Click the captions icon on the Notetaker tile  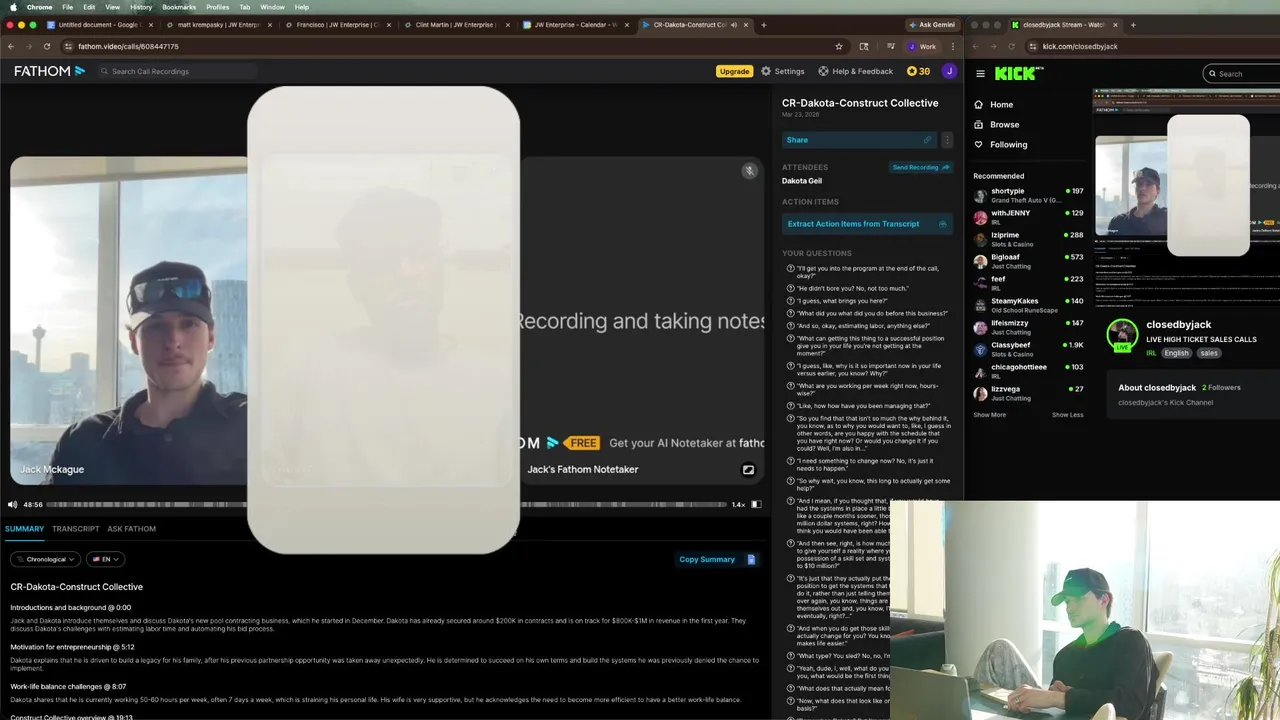[748, 469]
